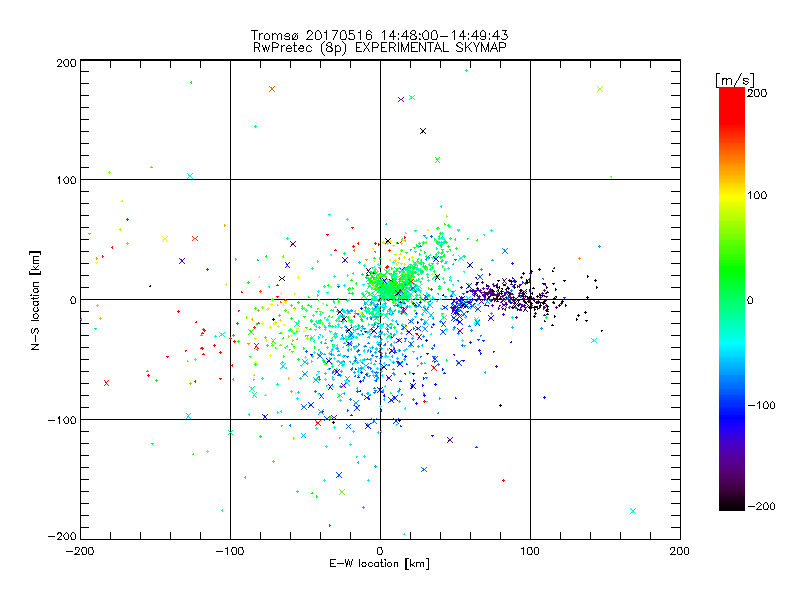Image resolution: width=800 pixels, height=600 pixels.
Task: Click the subtitle 'RwPretec (8p) EXPERIMENTAL SKYMAP'
Action: pos(379,48)
